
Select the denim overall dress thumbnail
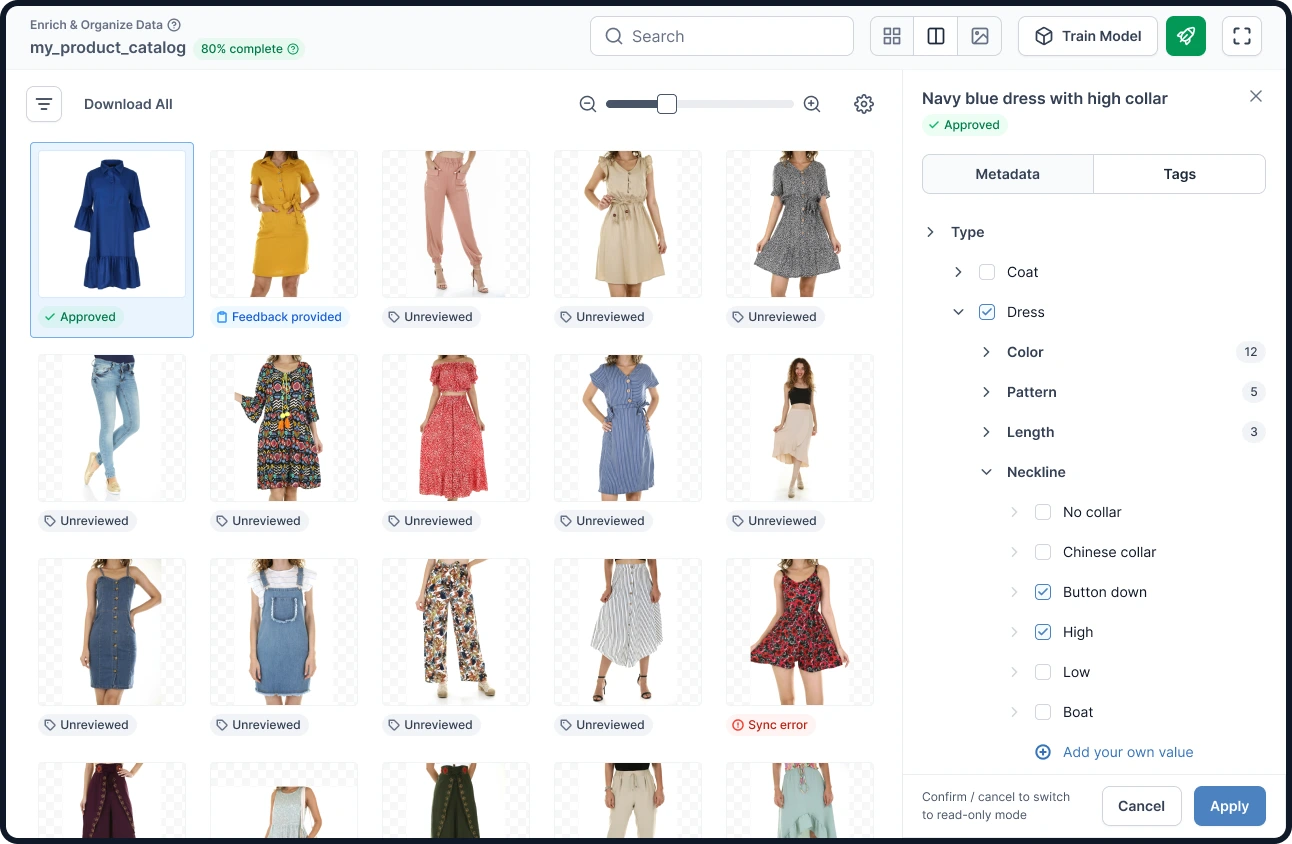point(284,632)
